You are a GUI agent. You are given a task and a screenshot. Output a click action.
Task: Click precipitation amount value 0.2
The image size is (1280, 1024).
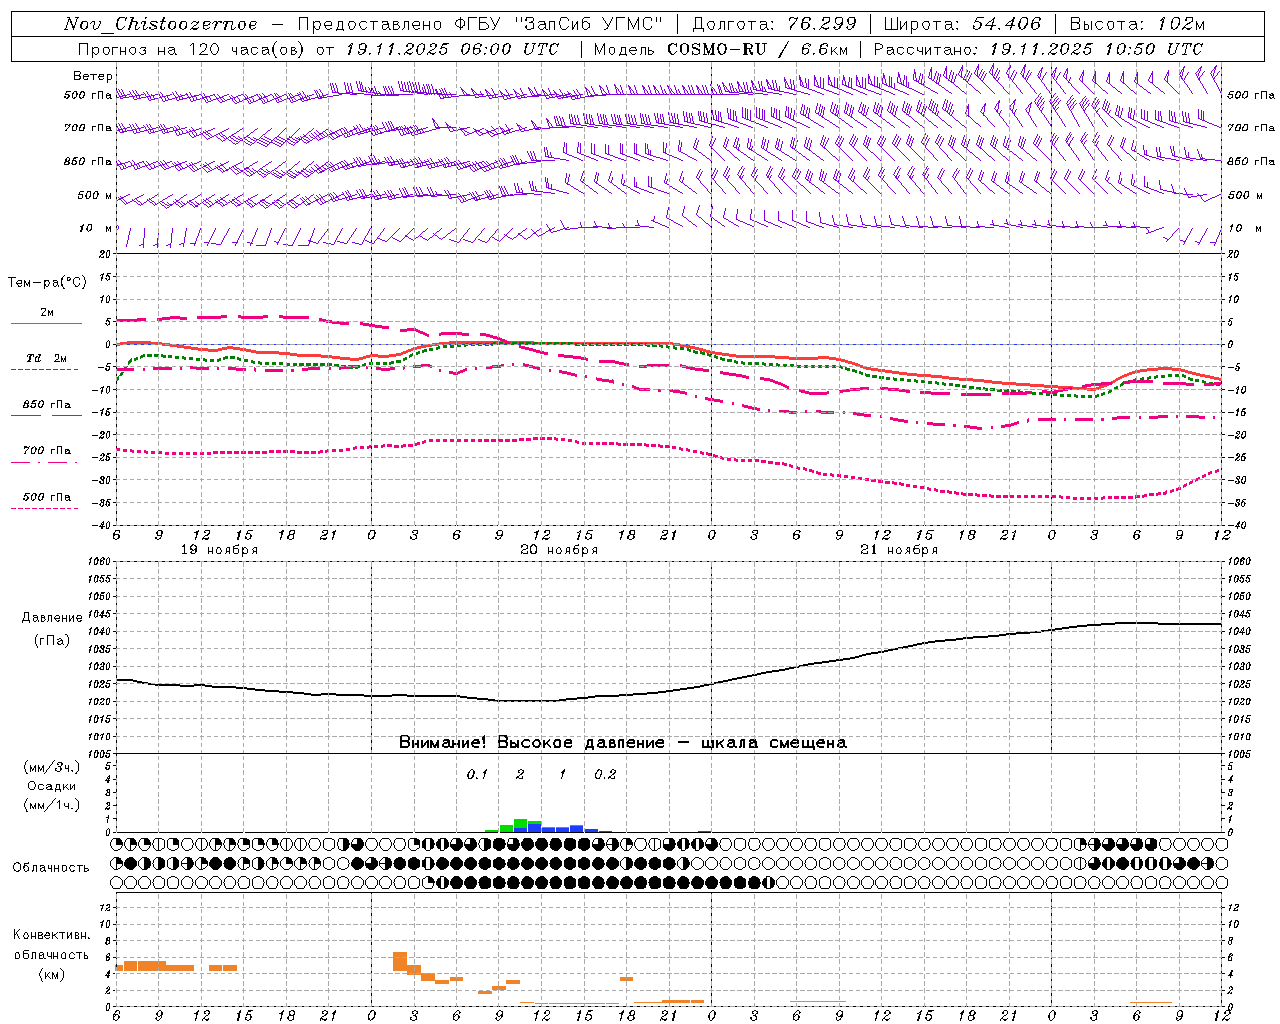605,775
